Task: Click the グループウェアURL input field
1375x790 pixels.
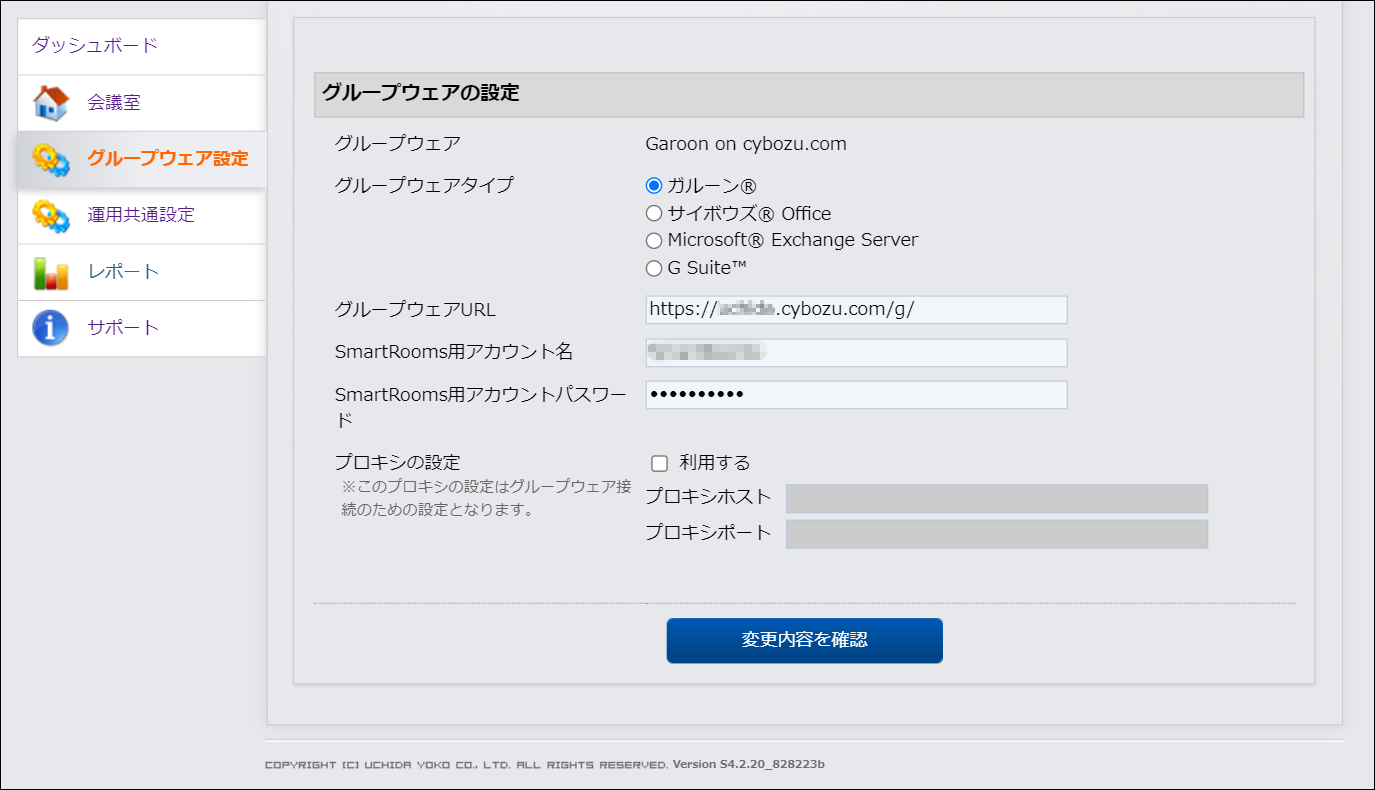Action: tap(856, 310)
